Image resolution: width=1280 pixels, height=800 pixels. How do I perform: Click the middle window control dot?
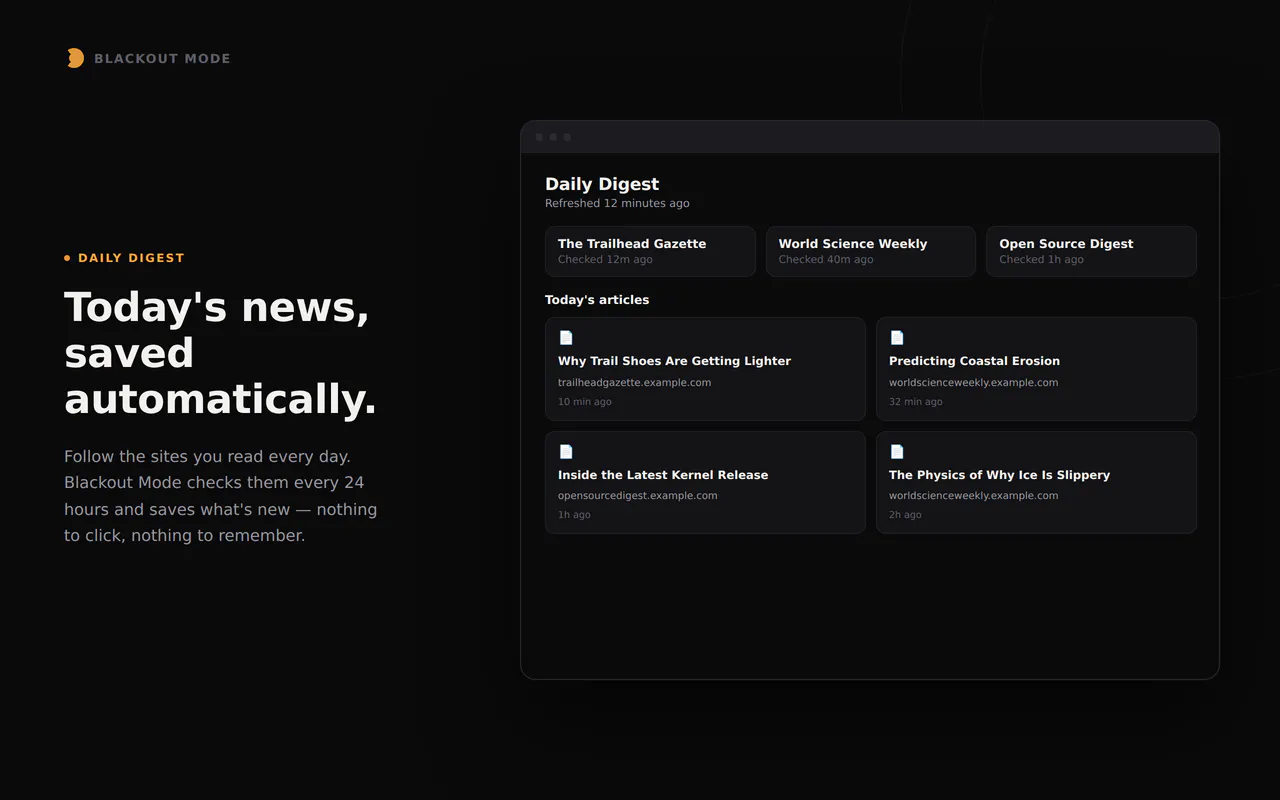[x=553, y=137]
